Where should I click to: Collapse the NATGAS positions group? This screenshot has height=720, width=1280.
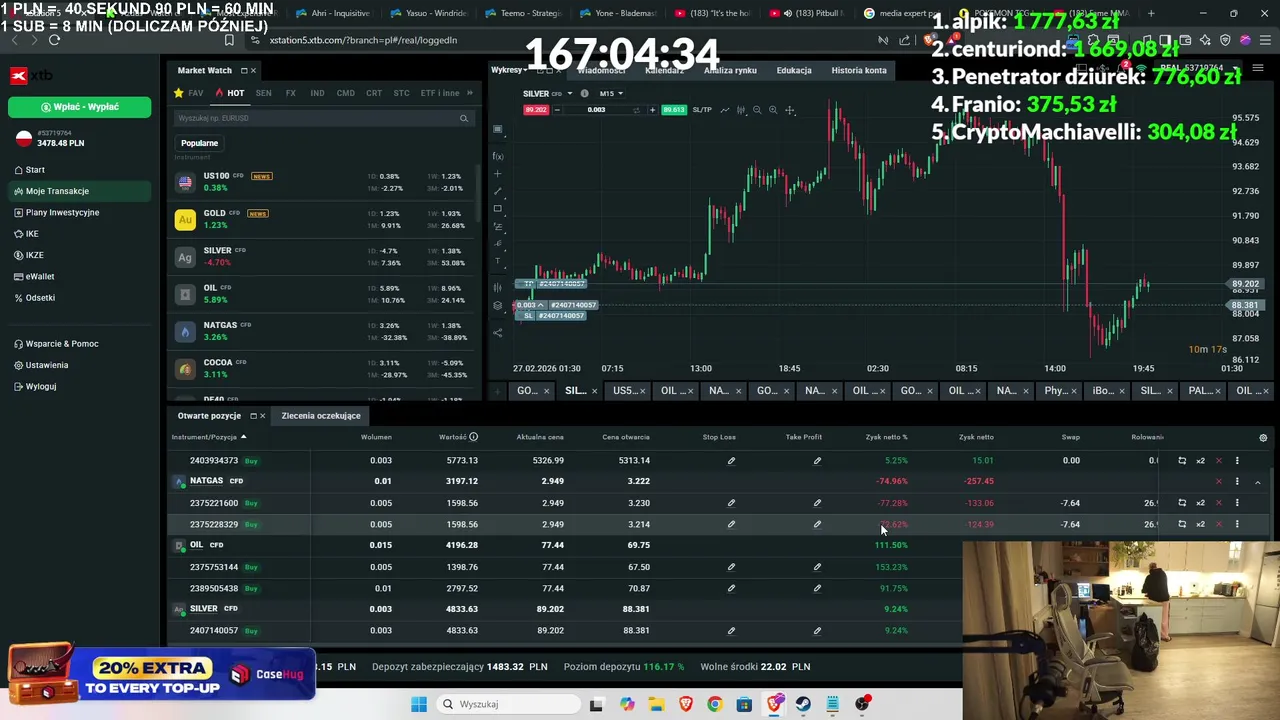click(x=1257, y=482)
